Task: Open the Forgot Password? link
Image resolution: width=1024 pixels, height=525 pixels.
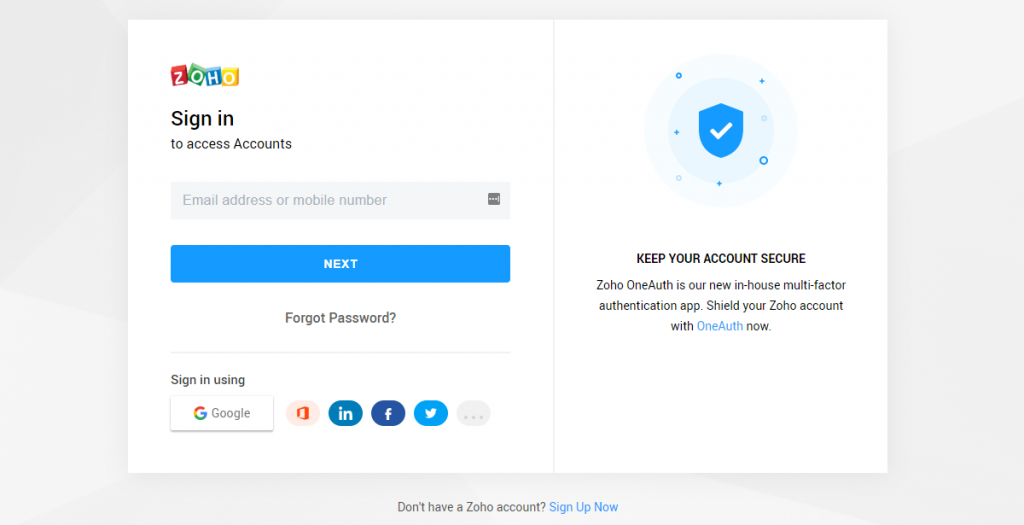Action: pos(340,318)
